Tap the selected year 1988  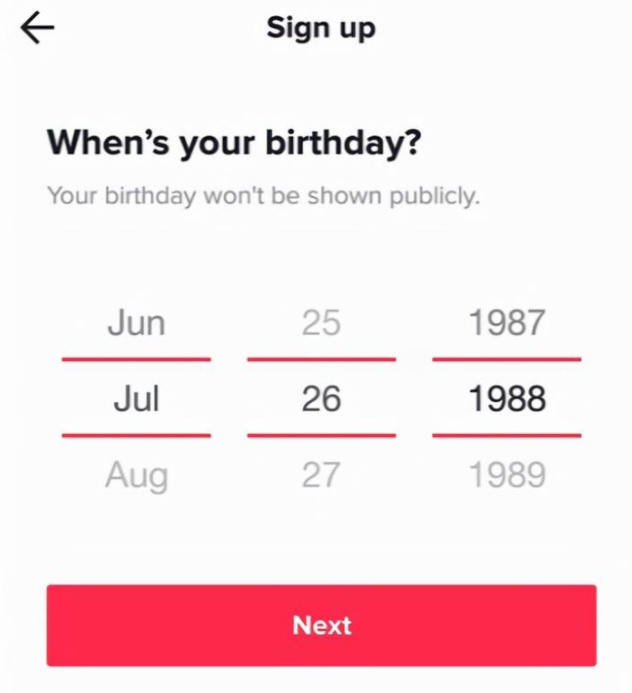(x=507, y=399)
